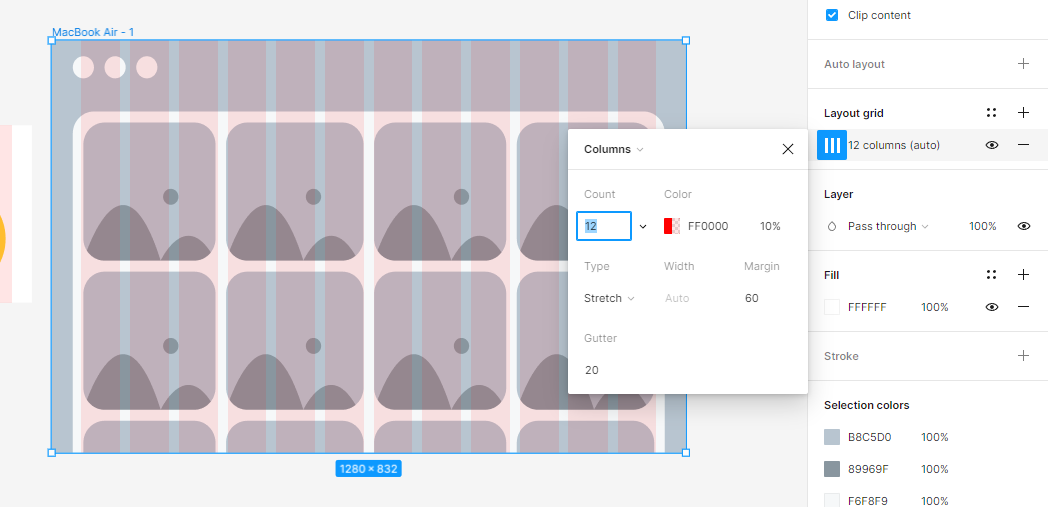This screenshot has width=1048, height=507.
Task: Click the layer blend mode drop icon
Action: [832, 226]
